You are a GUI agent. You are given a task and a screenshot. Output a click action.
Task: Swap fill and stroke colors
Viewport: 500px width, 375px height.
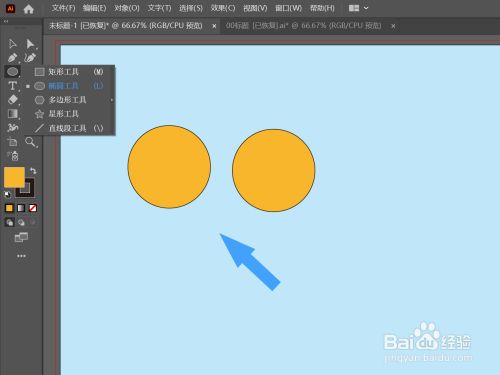33,171
